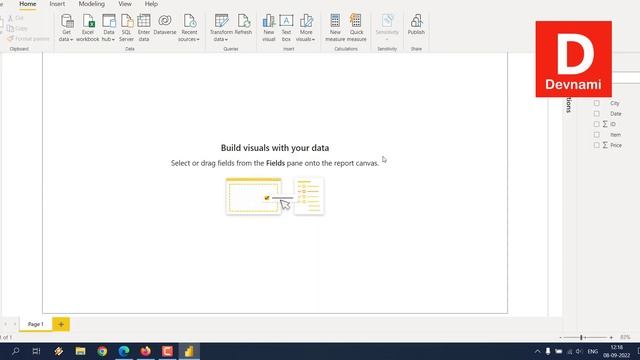Adjust the zoom slider handle
The width and height of the screenshot is (640, 360).
click(x=581, y=338)
